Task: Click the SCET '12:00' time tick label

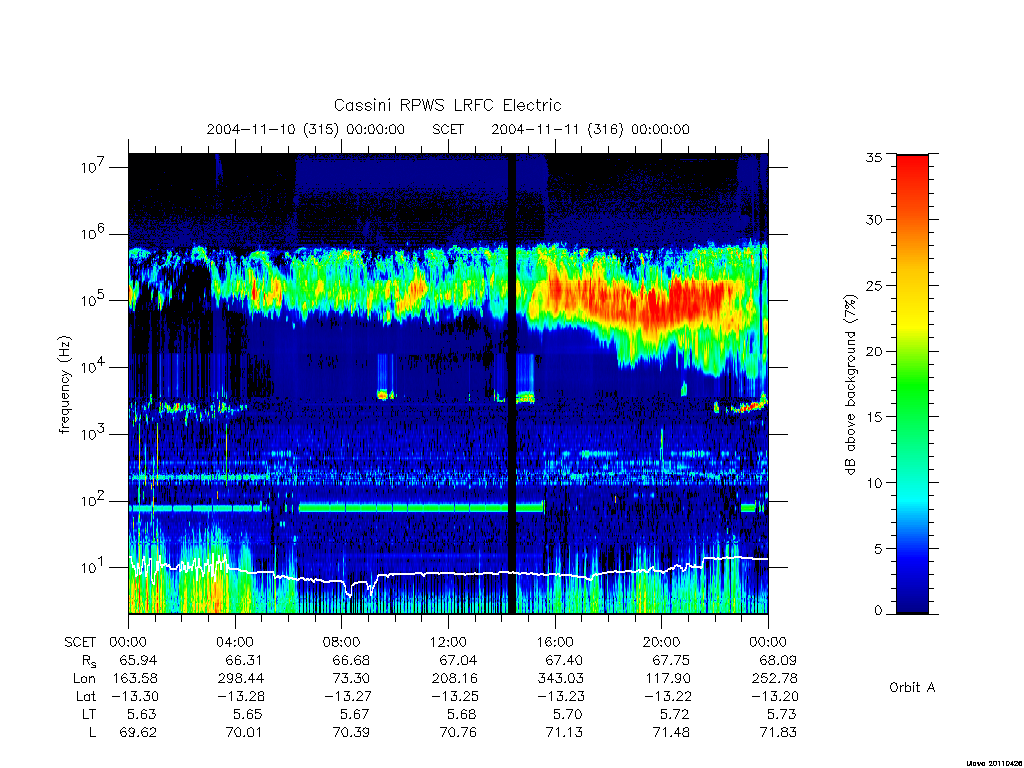Action: coord(448,642)
